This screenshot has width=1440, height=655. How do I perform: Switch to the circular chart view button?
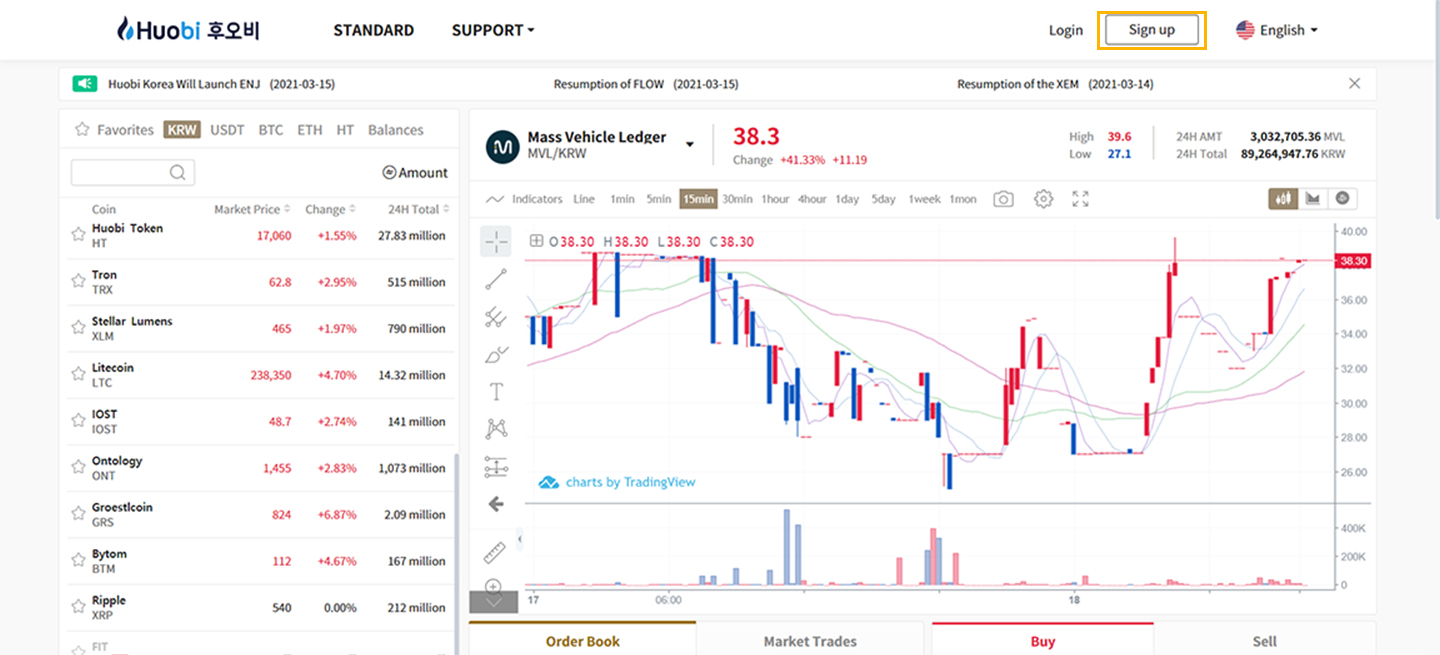1342,198
